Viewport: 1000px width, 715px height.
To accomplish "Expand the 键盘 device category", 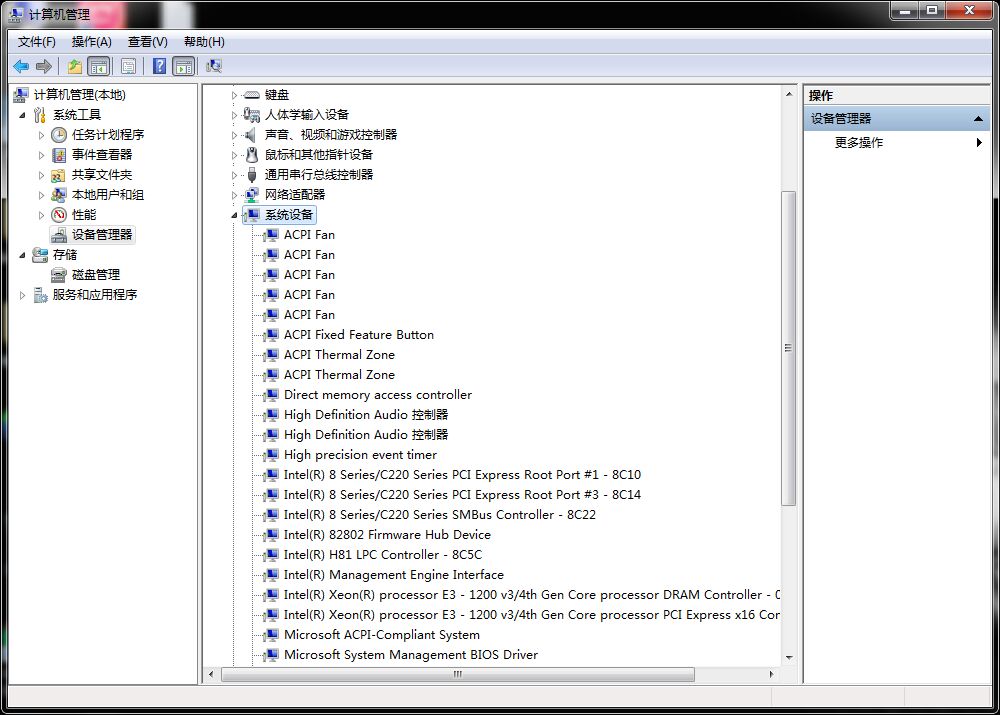I will tap(234, 96).
